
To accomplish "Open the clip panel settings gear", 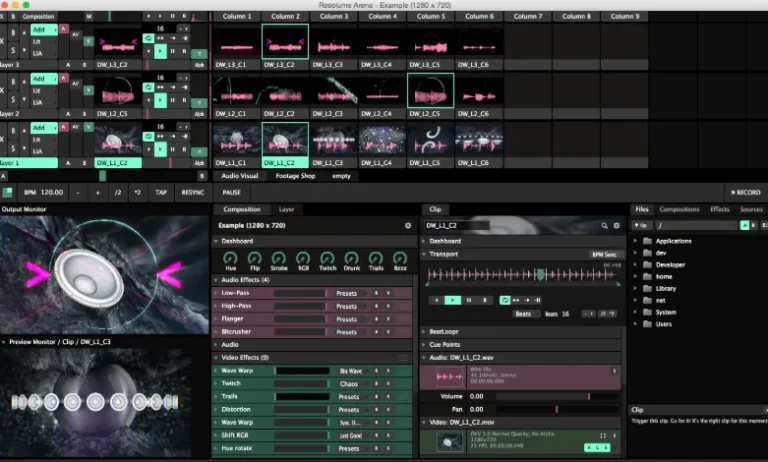I will click(x=617, y=226).
